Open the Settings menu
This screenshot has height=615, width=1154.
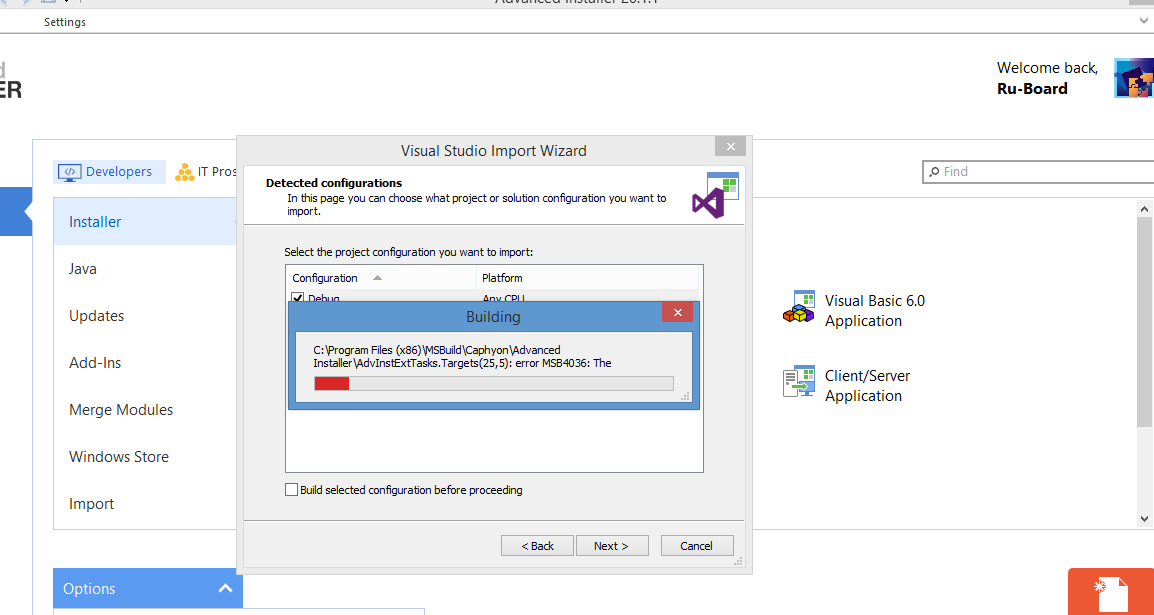65,22
